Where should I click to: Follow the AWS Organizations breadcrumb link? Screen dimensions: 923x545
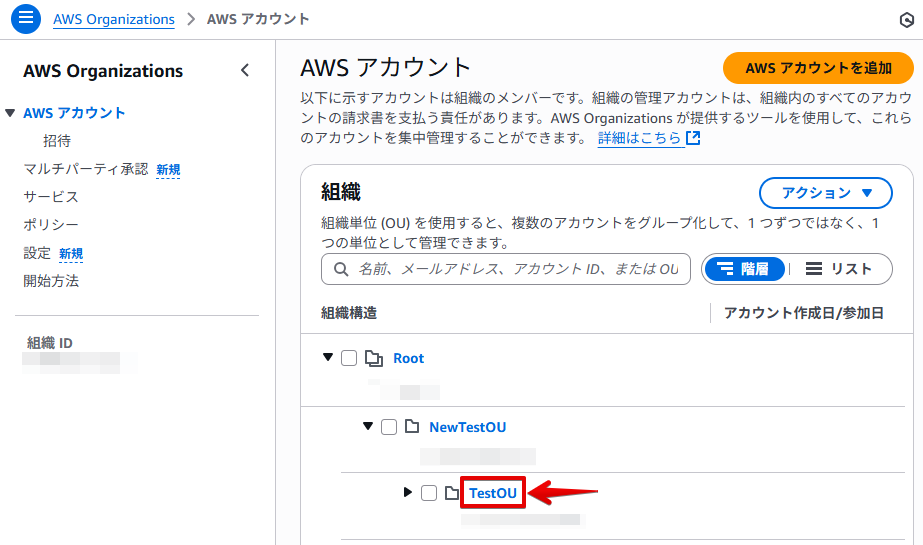tap(114, 19)
